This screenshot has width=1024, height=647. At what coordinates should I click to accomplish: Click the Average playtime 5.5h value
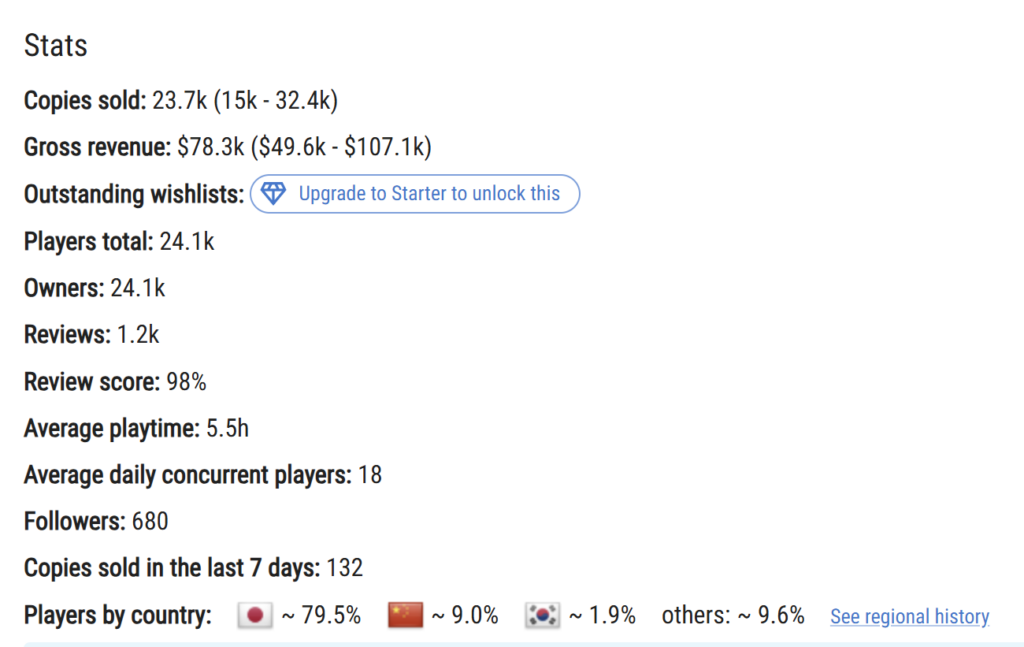pos(227,429)
